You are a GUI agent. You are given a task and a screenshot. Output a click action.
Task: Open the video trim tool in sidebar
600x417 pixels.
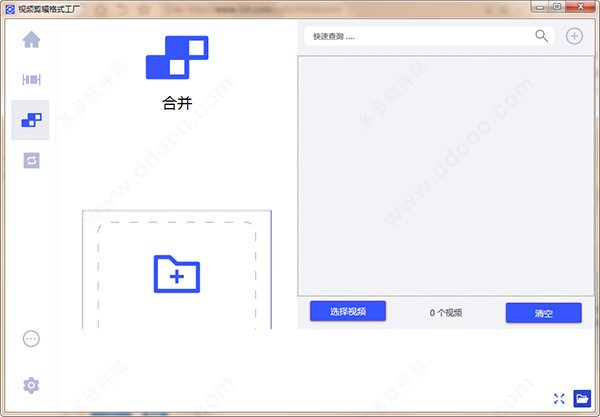31,80
